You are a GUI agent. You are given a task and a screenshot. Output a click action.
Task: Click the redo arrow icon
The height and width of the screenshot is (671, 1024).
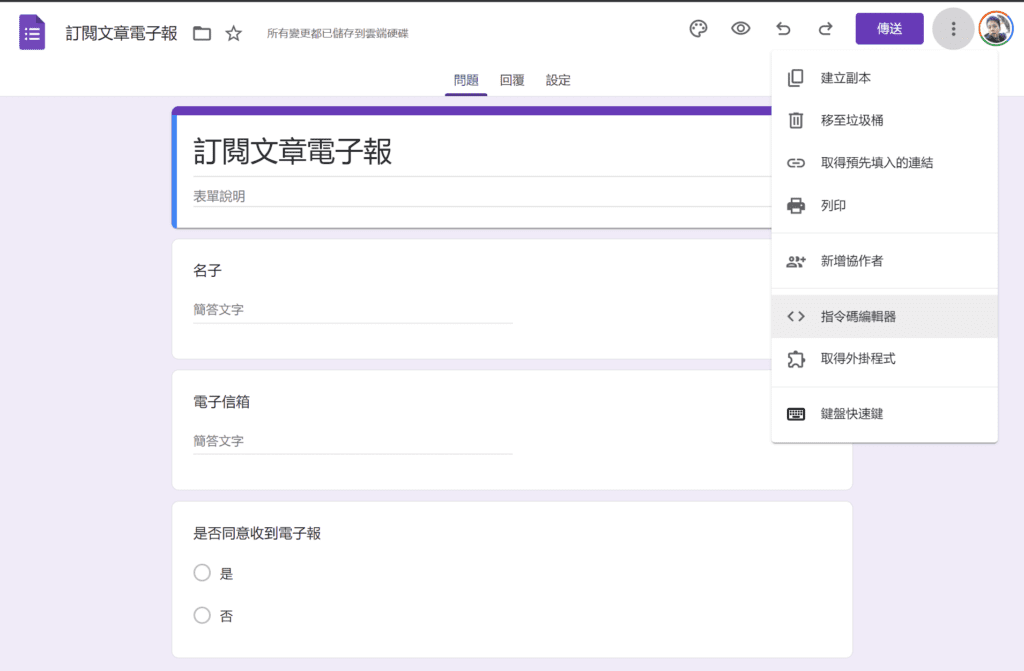pyautogui.click(x=825, y=29)
